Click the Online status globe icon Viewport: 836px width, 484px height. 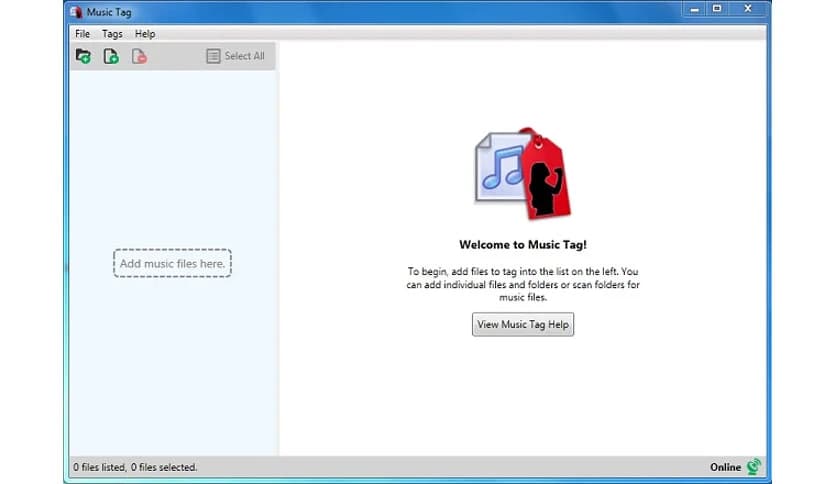(x=753, y=467)
